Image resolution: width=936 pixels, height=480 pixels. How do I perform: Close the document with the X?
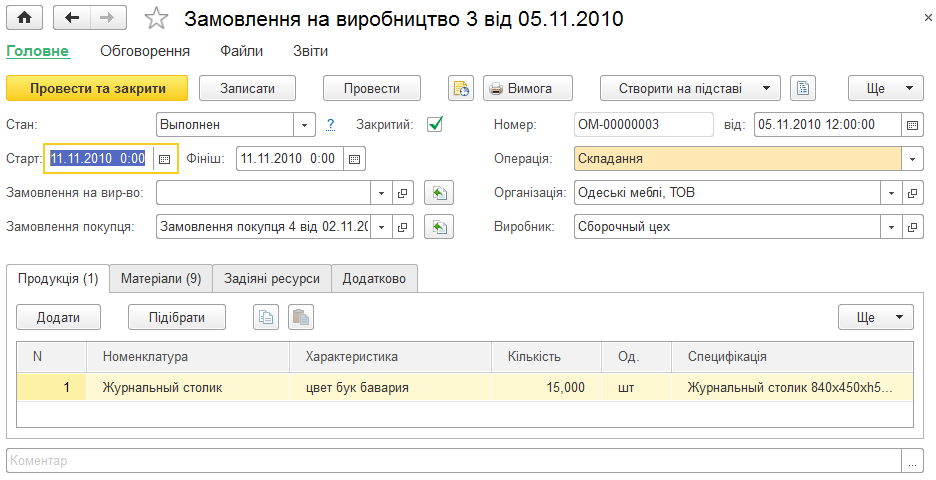pos(928,19)
